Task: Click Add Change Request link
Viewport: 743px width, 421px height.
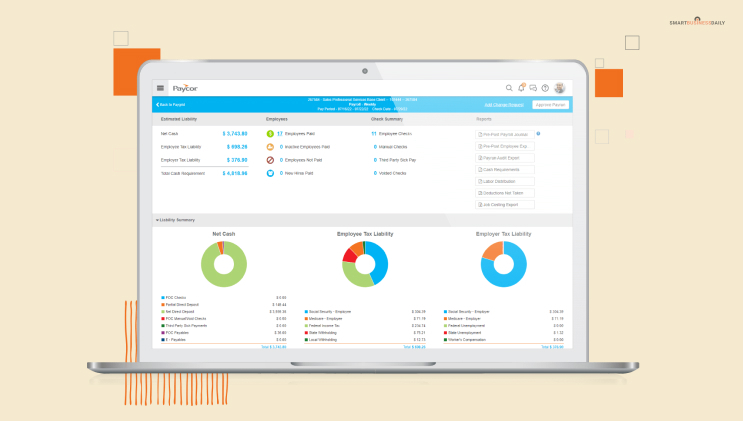Action: [x=504, y=105]
